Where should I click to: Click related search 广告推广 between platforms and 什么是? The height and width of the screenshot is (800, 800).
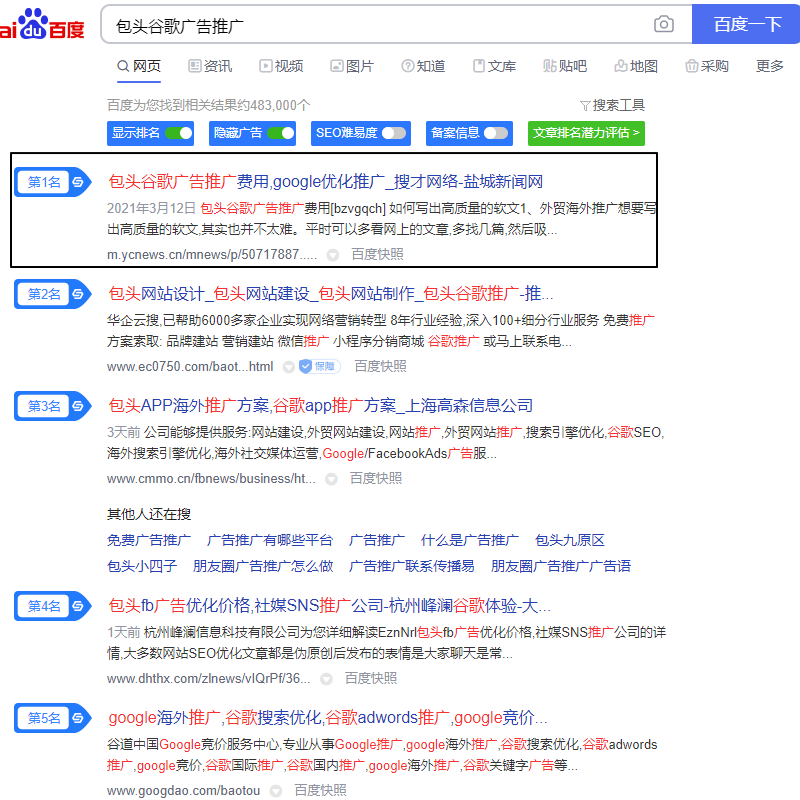point(377,541)
